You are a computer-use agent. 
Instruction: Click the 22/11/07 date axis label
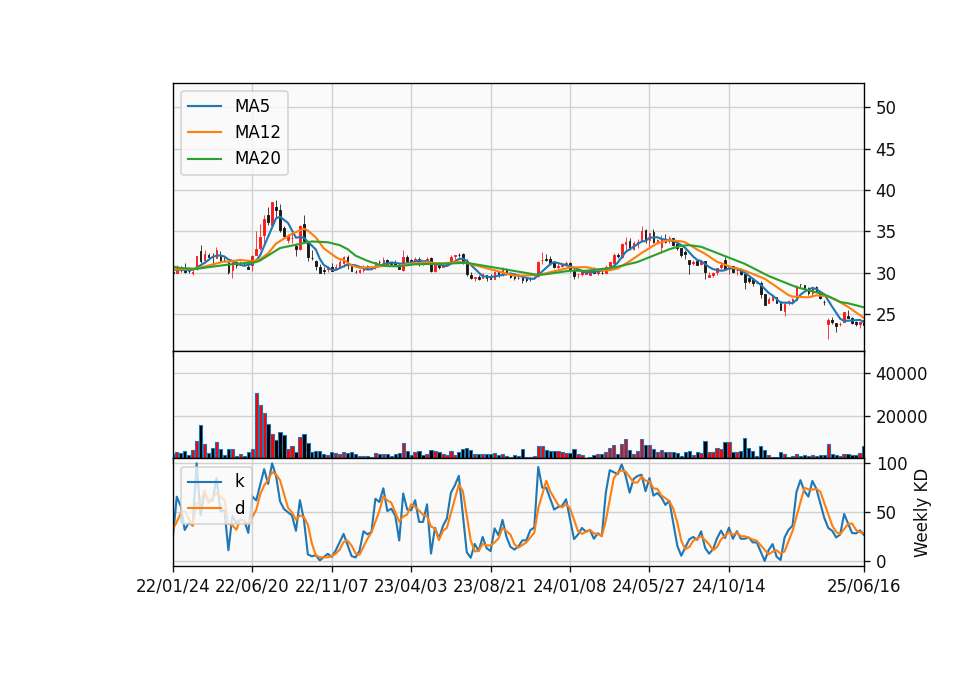click(332, 586)
